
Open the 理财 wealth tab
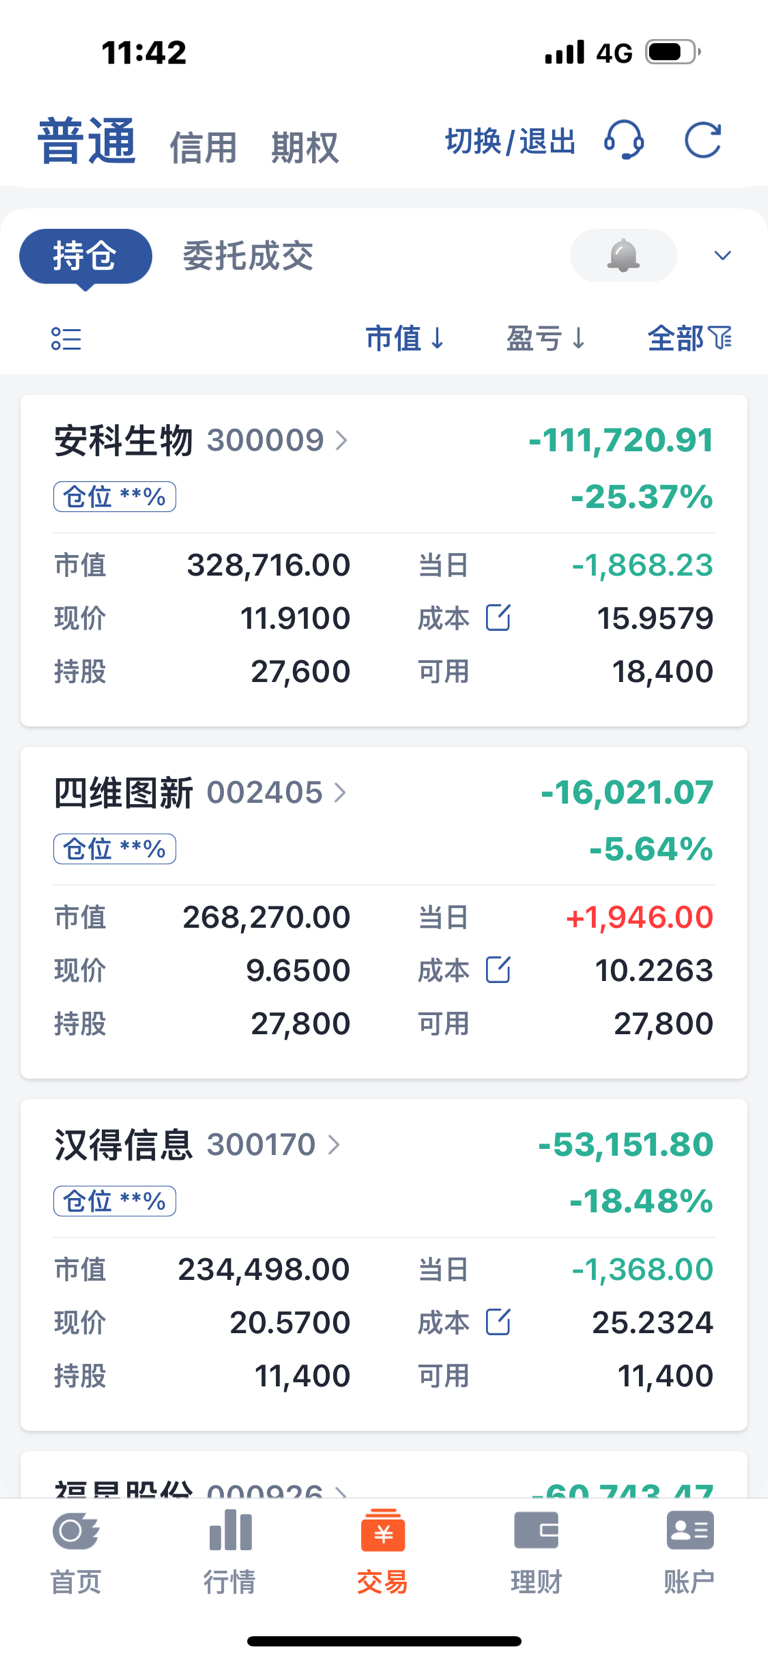point(536,1550)
